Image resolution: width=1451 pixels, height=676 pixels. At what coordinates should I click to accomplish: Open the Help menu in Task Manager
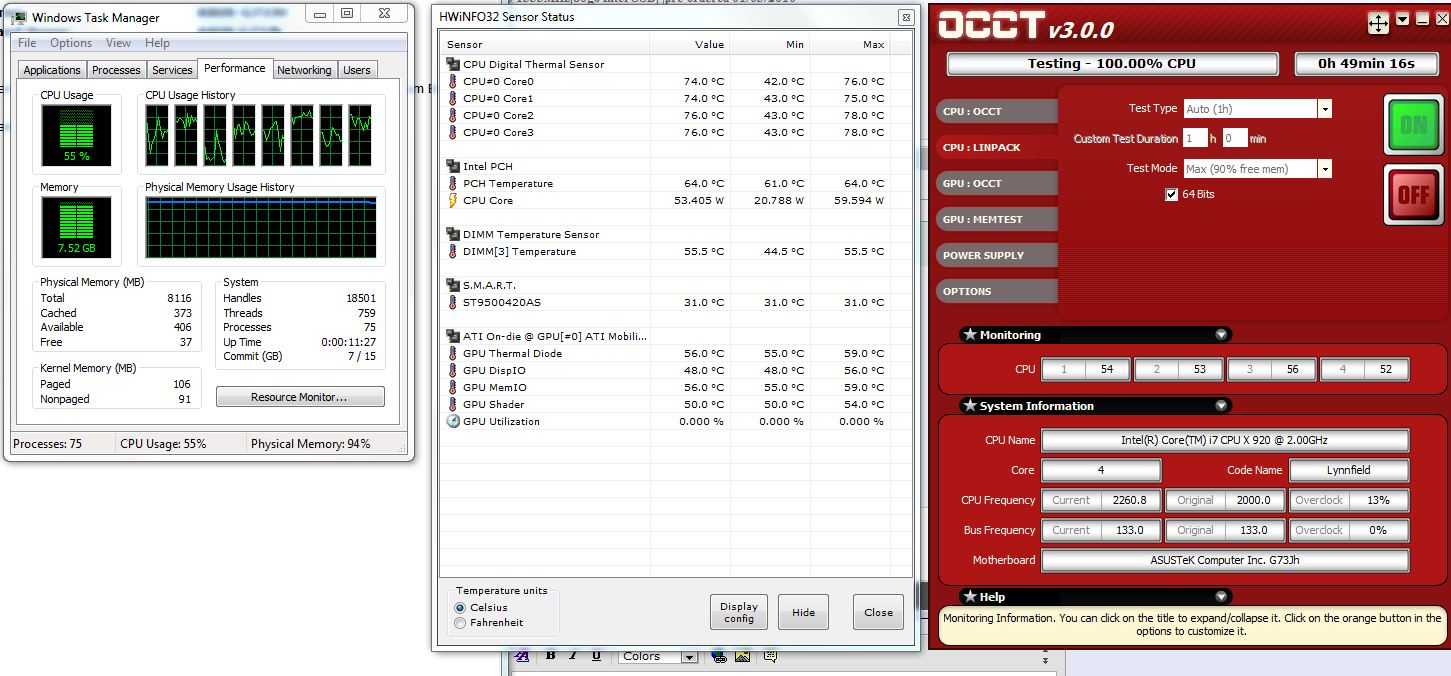tap(157, 43)
